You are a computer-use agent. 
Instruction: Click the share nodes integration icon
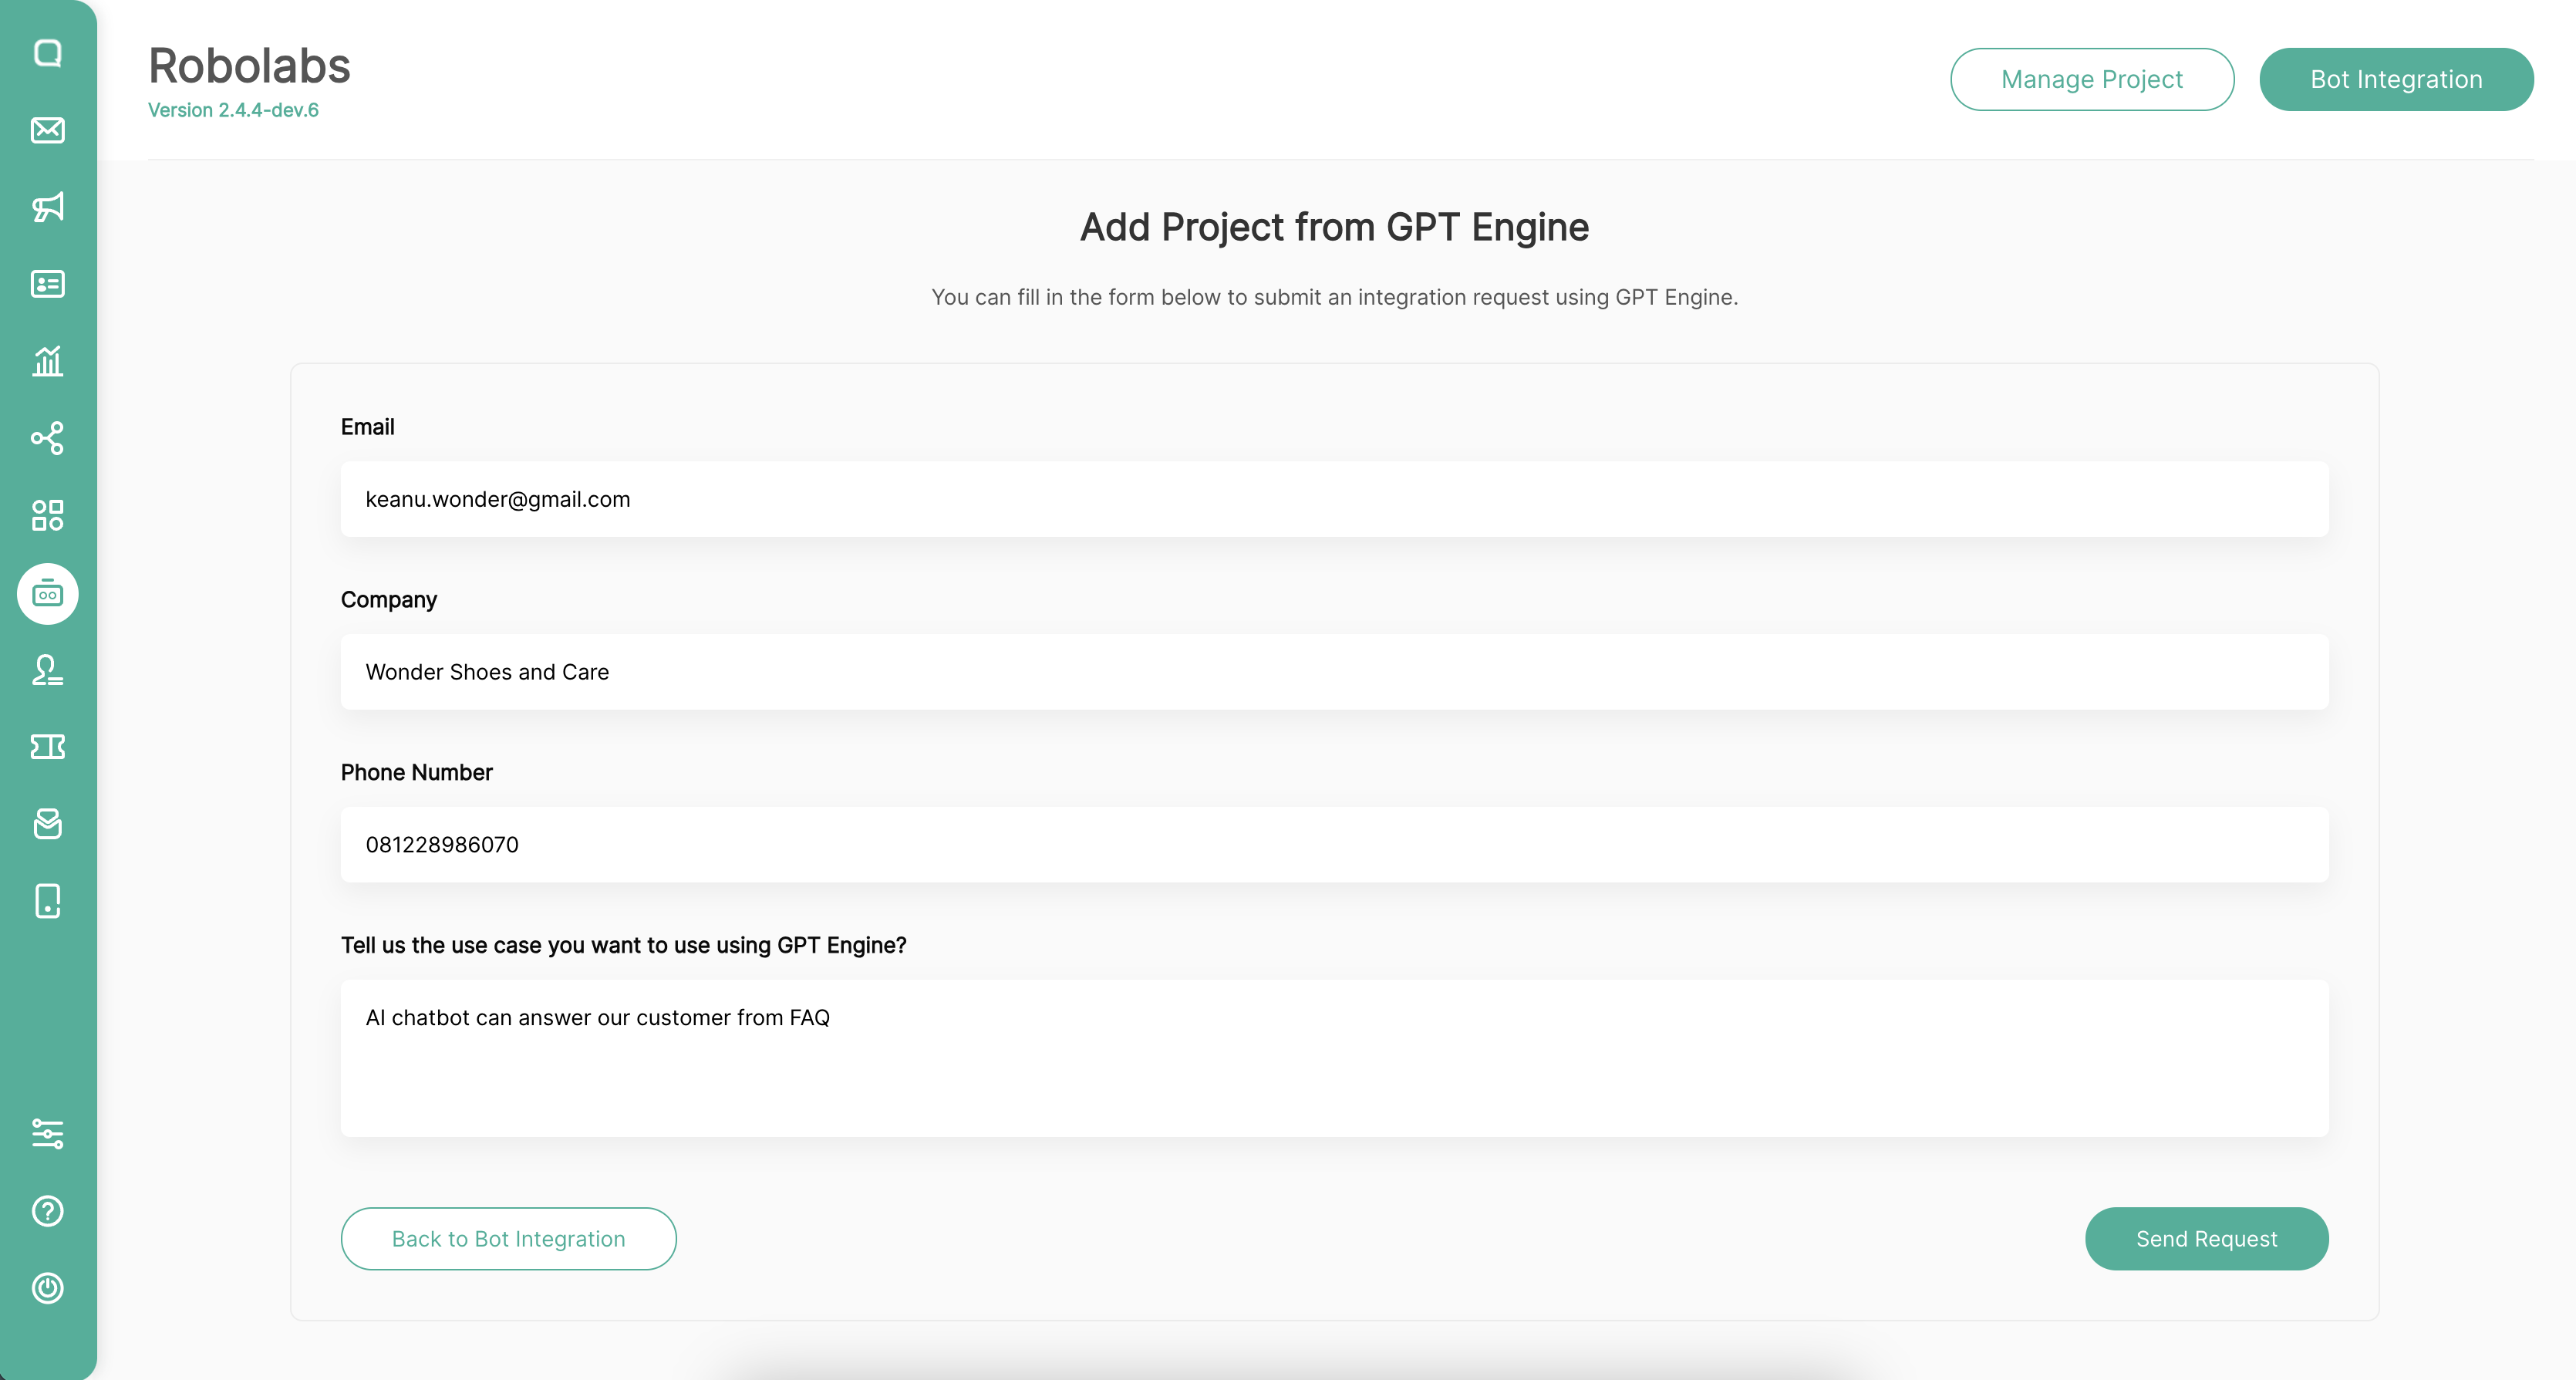pos(47,438)
